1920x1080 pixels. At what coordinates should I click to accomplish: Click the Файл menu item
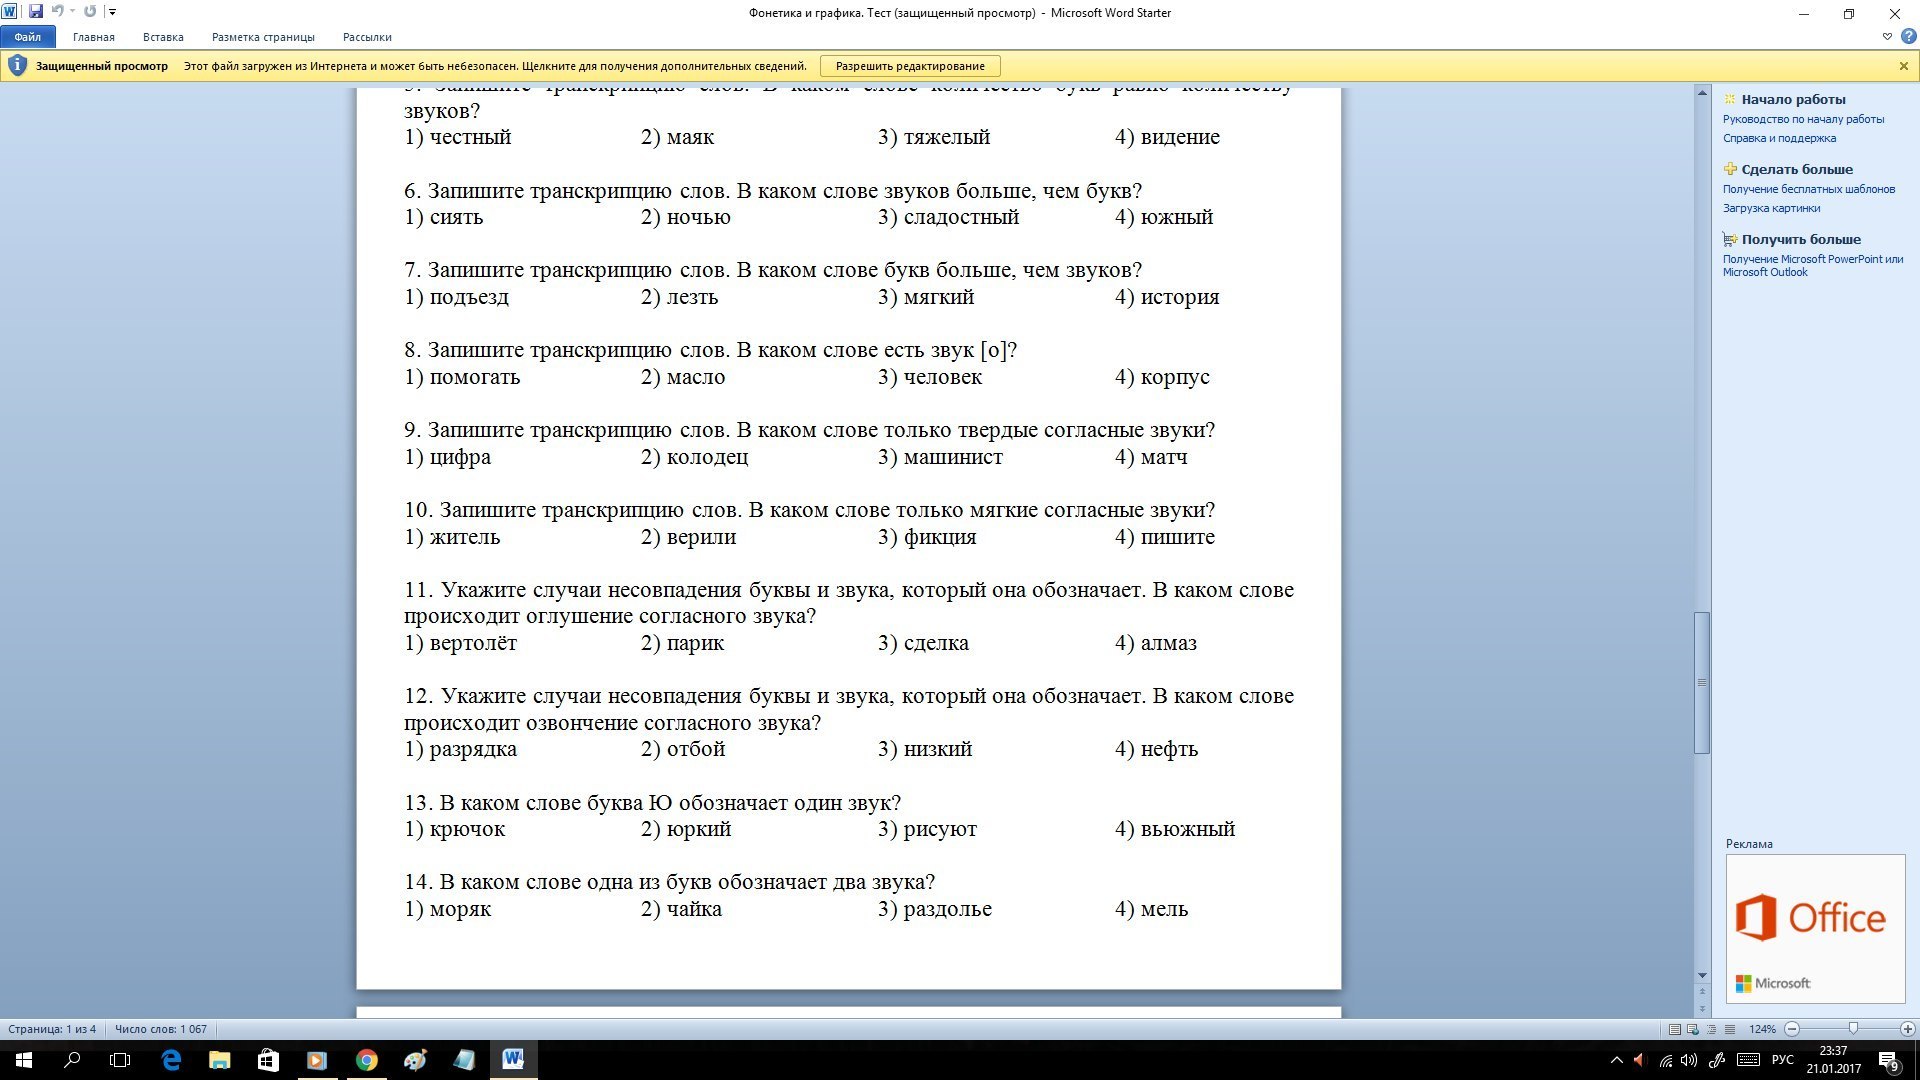point(28,36)
